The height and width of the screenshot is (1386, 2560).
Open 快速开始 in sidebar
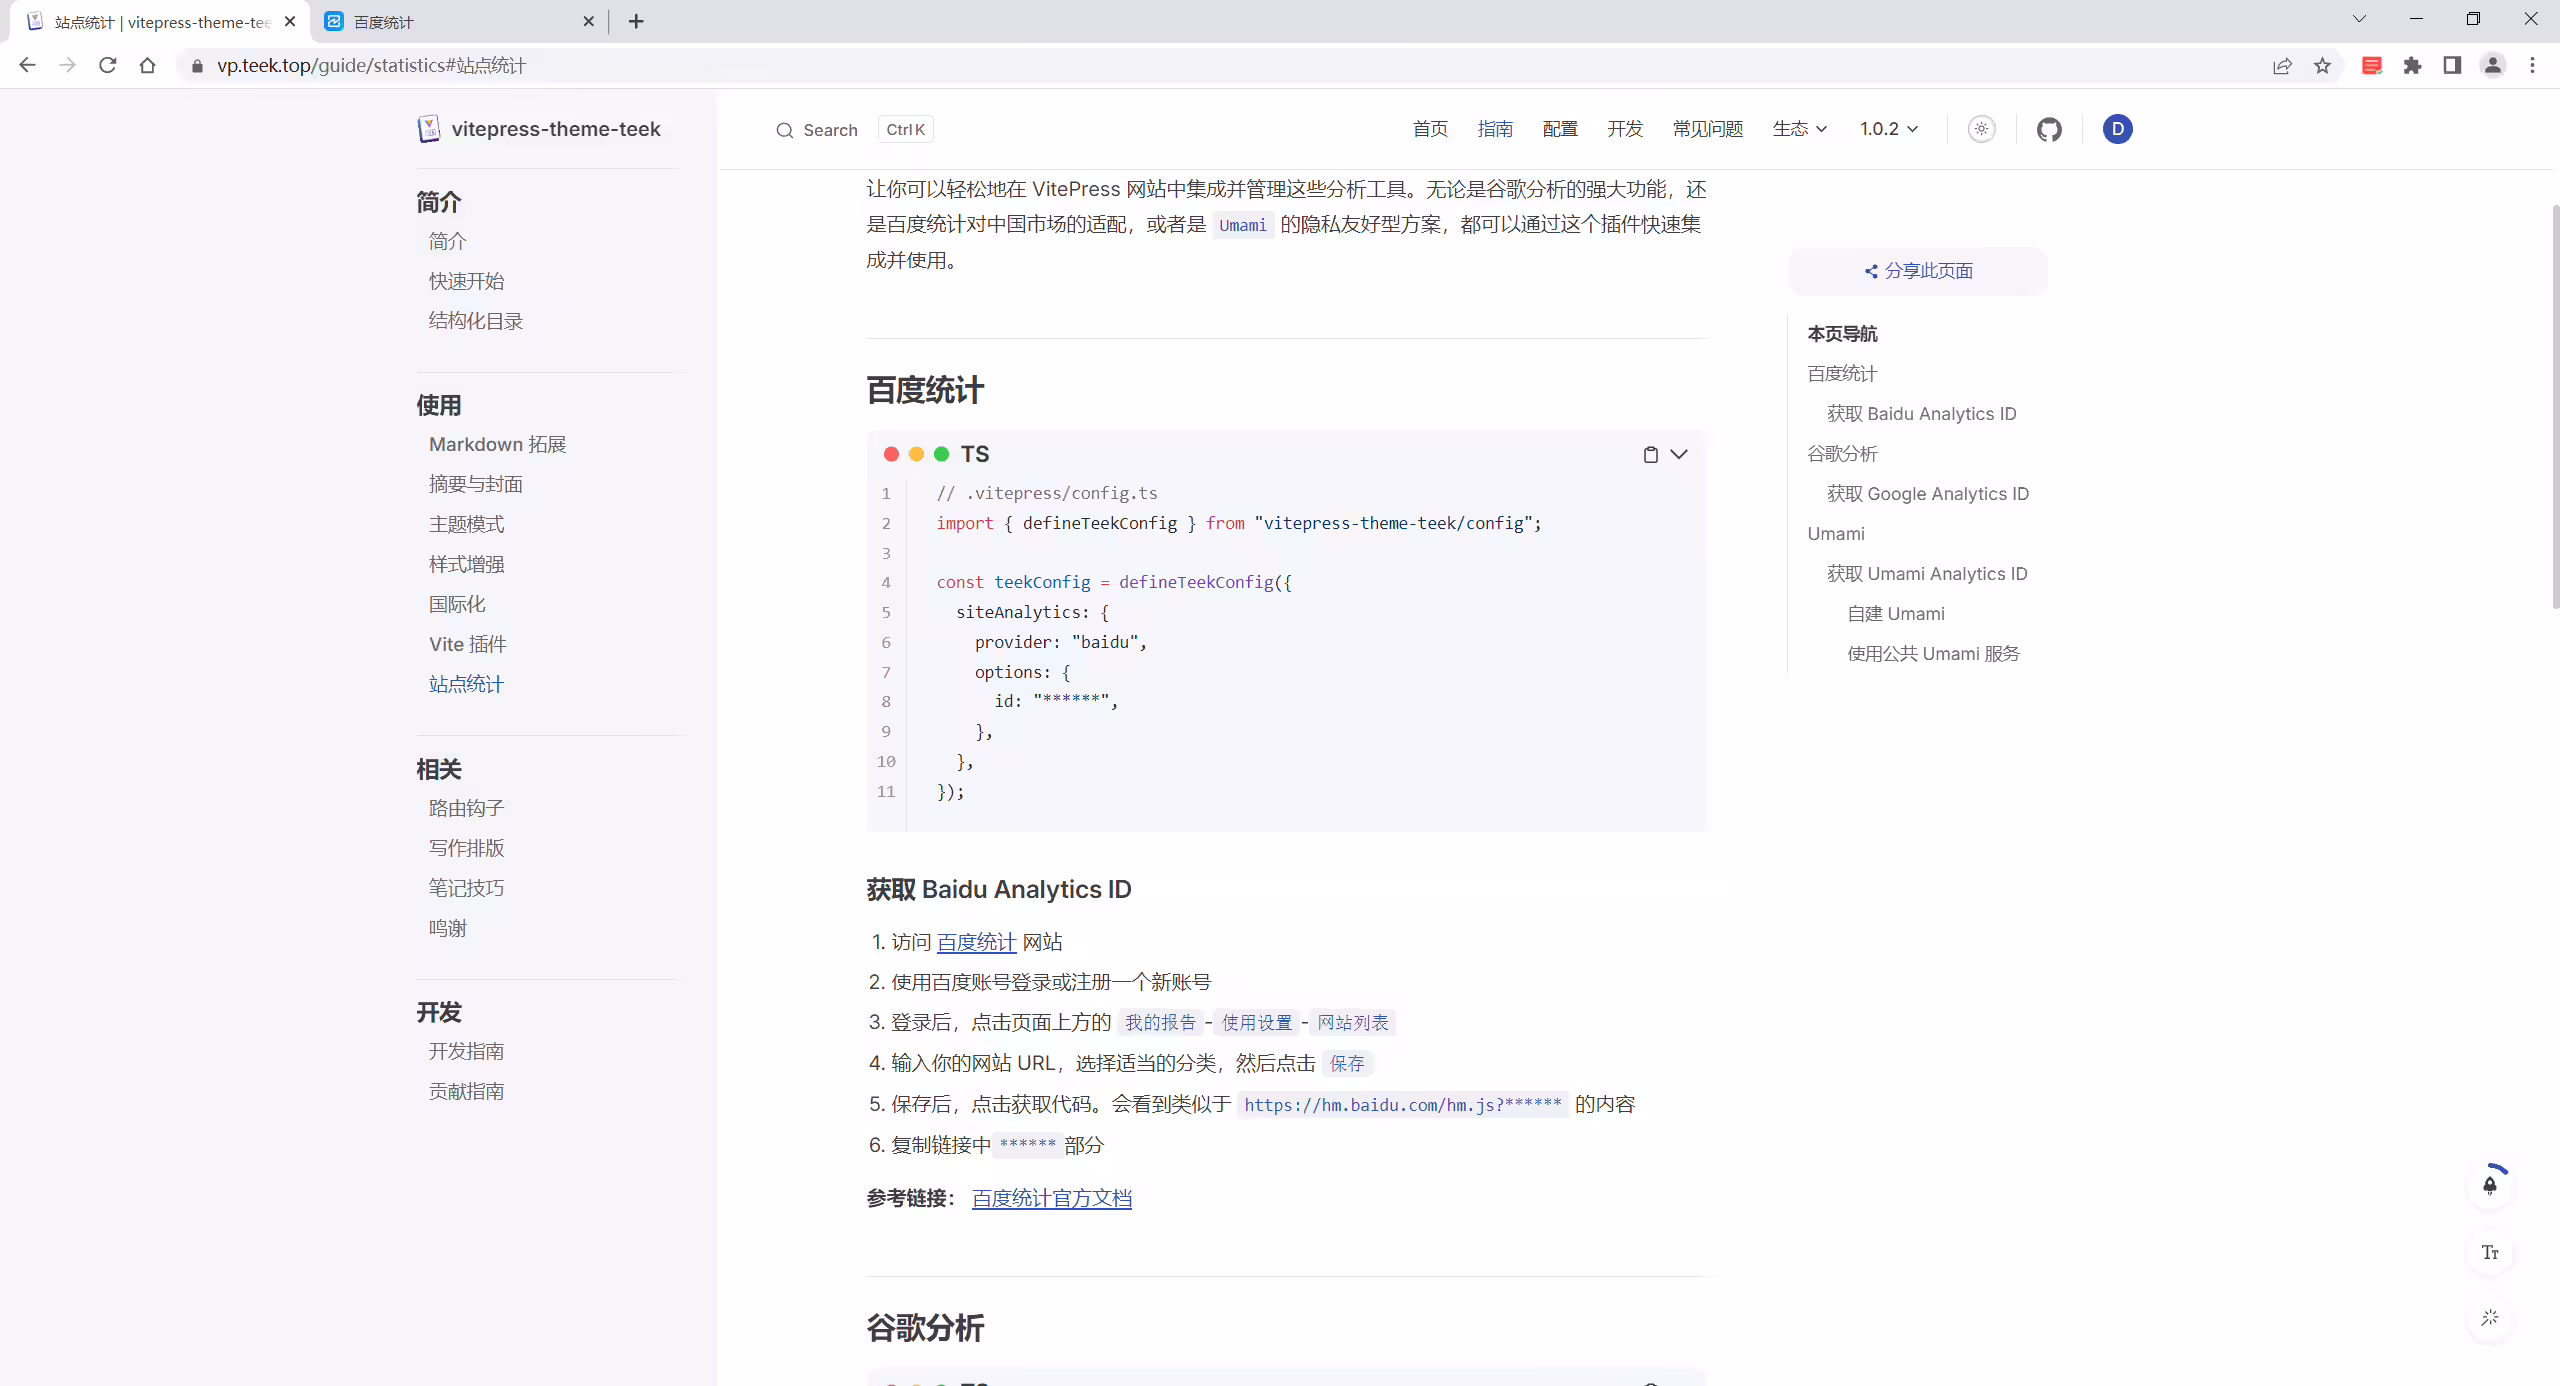(x=467, y=281)
